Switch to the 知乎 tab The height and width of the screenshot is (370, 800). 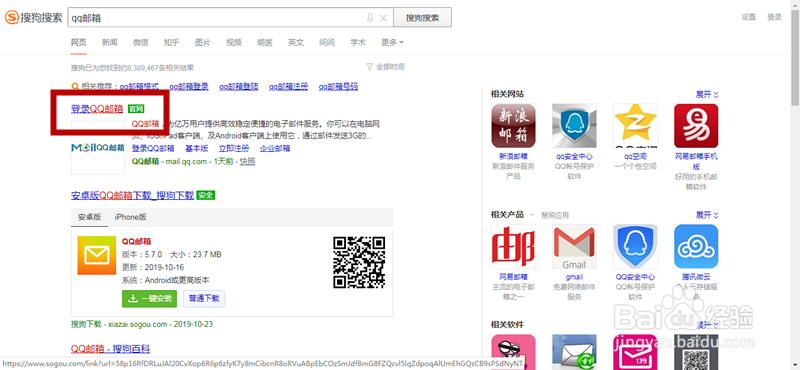click(x=171, y=42)
